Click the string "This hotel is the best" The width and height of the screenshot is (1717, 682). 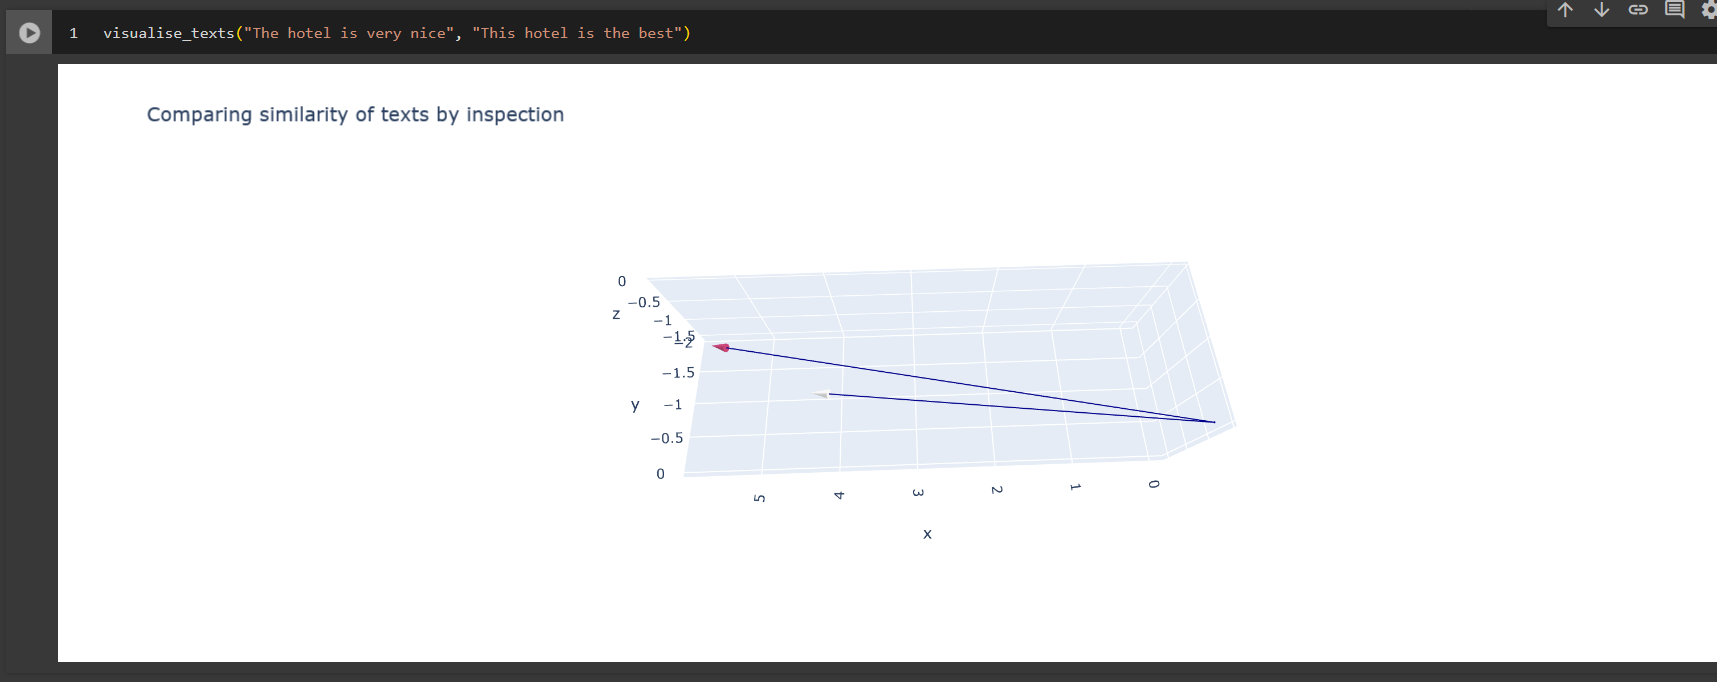tap(577, 33)
